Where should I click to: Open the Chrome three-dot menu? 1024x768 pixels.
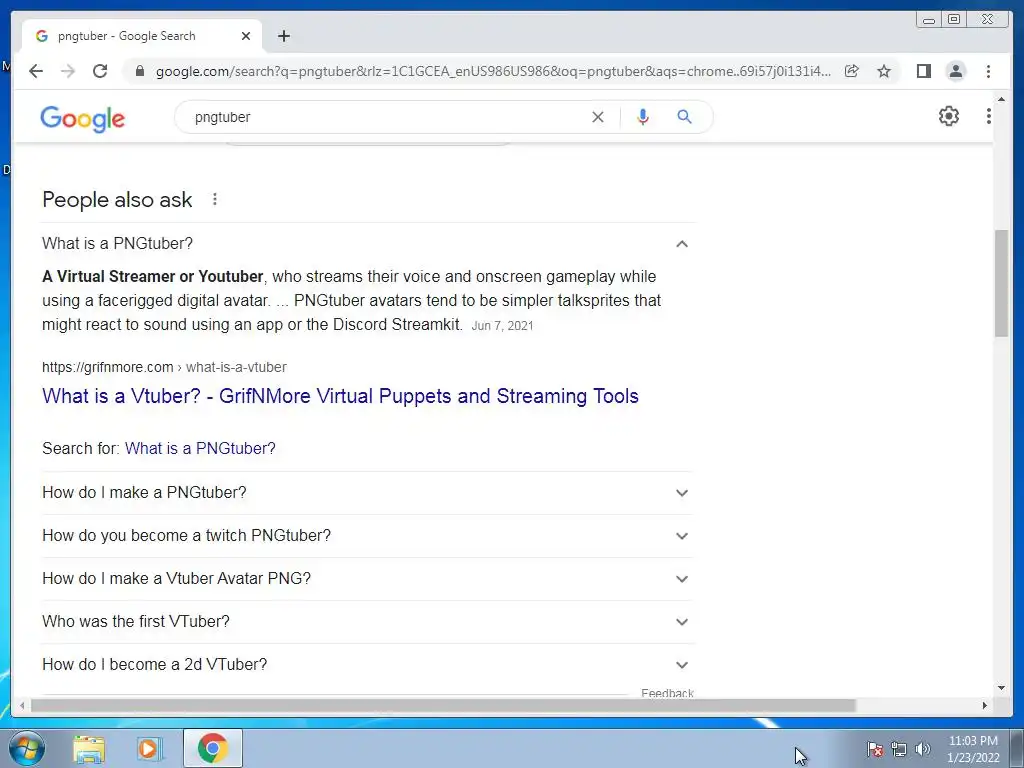[988, 71]
